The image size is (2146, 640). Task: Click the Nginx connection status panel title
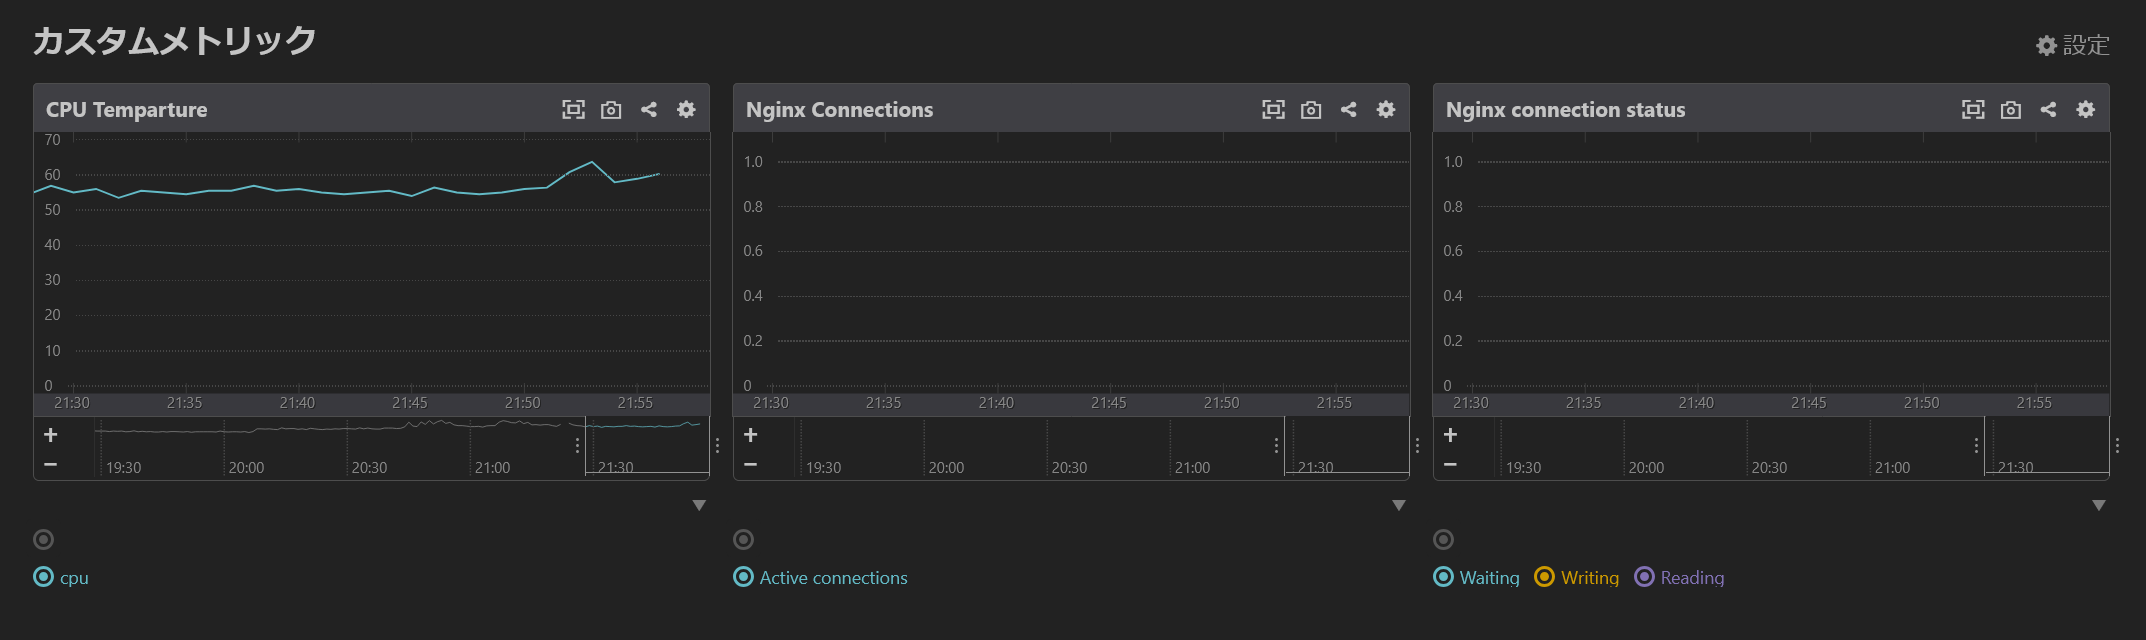tap(1566, 110)
